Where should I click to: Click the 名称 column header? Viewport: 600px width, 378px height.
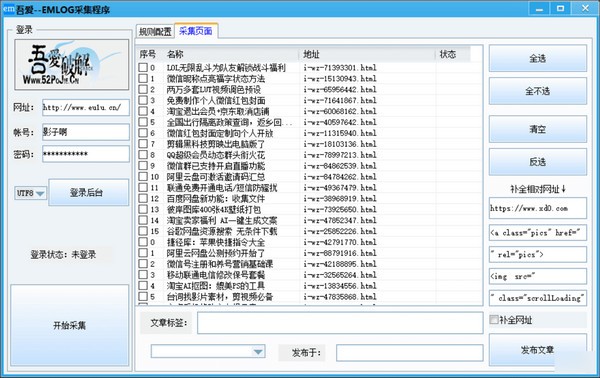tap(231, 54)
